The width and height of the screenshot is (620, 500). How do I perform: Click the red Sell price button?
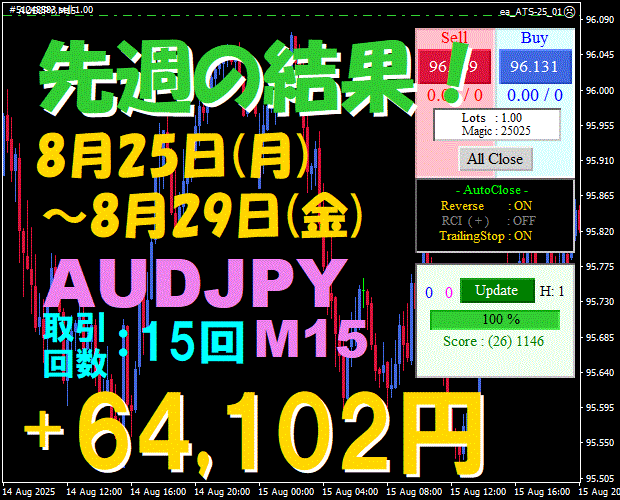click(x=455, y=66)
